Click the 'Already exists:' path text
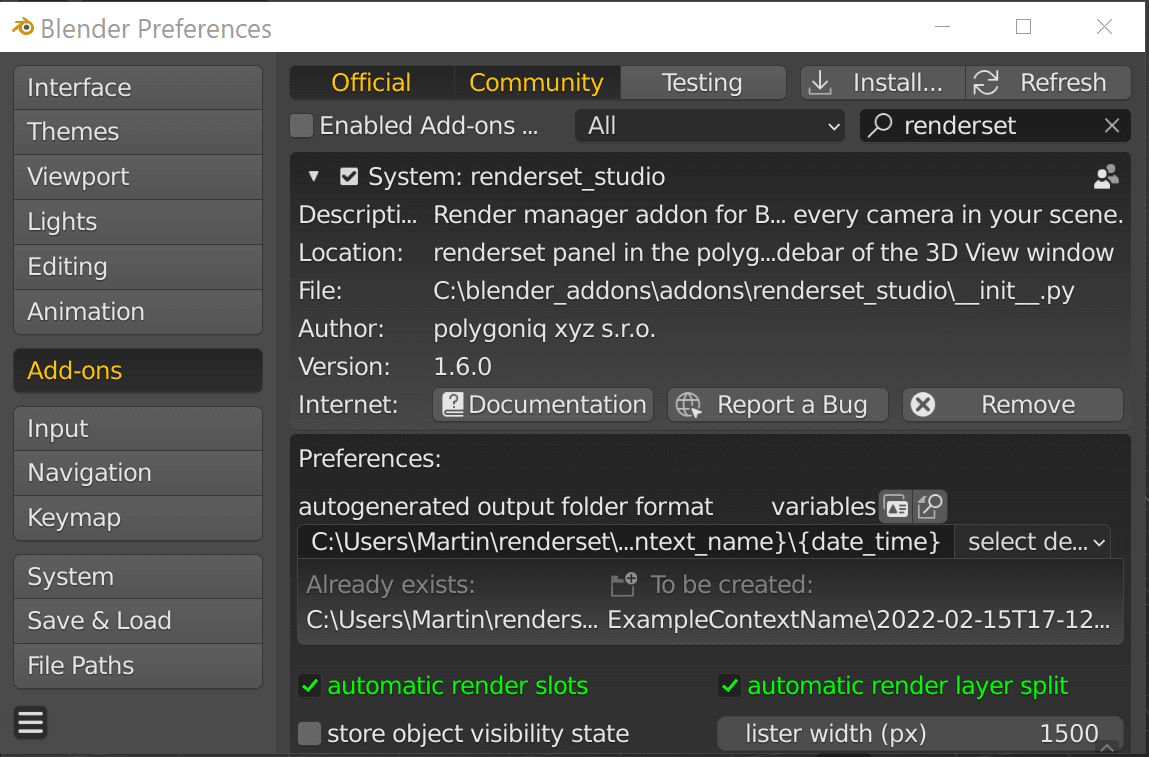 tap(451, 620)
